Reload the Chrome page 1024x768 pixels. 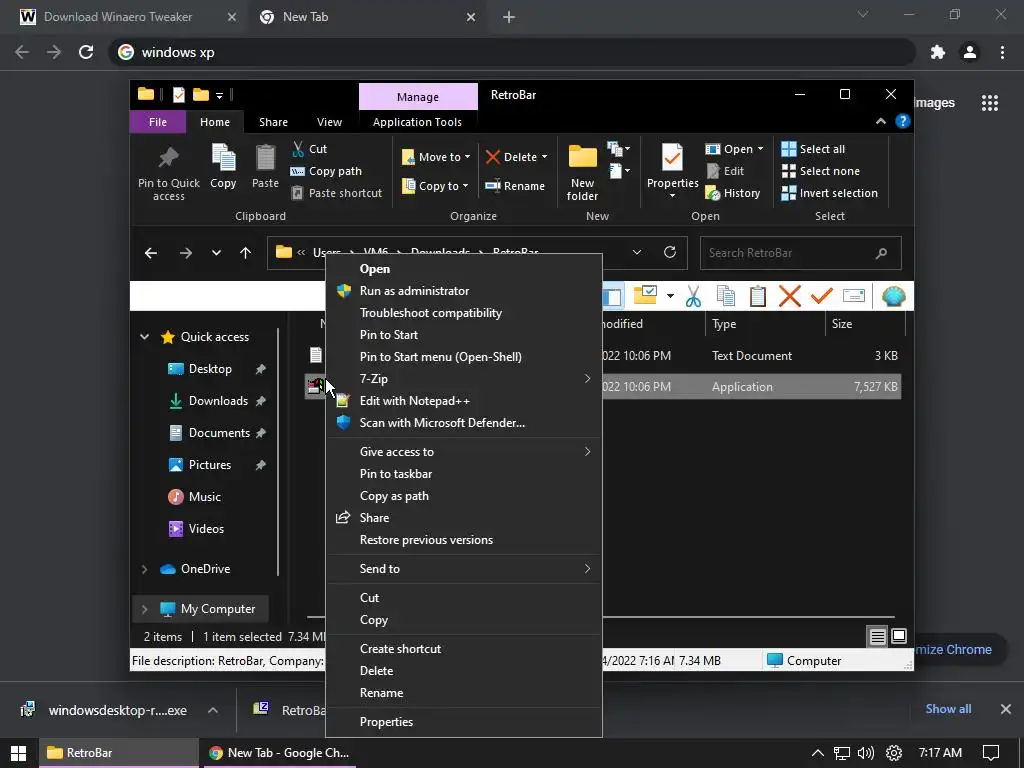point(86,52)
